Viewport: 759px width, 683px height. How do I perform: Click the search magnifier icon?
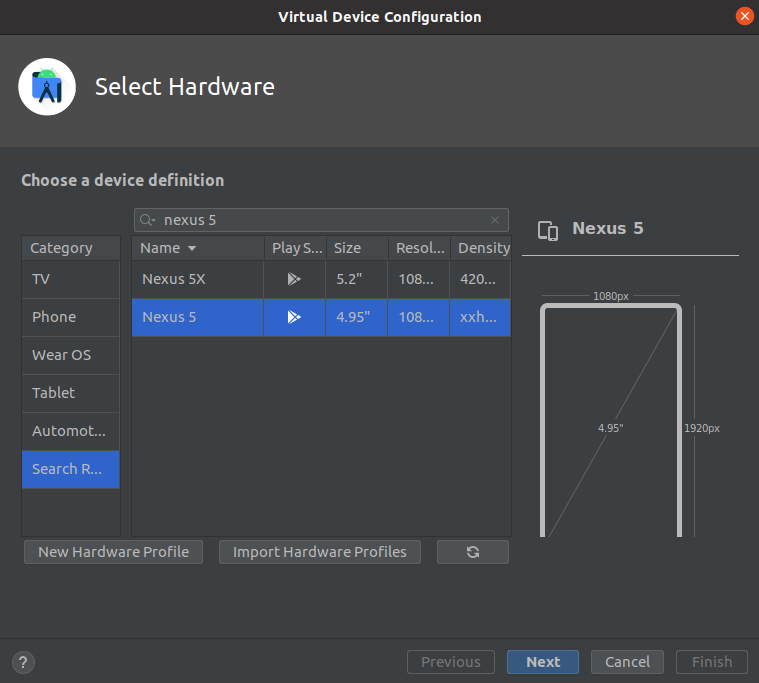(147, 220)
